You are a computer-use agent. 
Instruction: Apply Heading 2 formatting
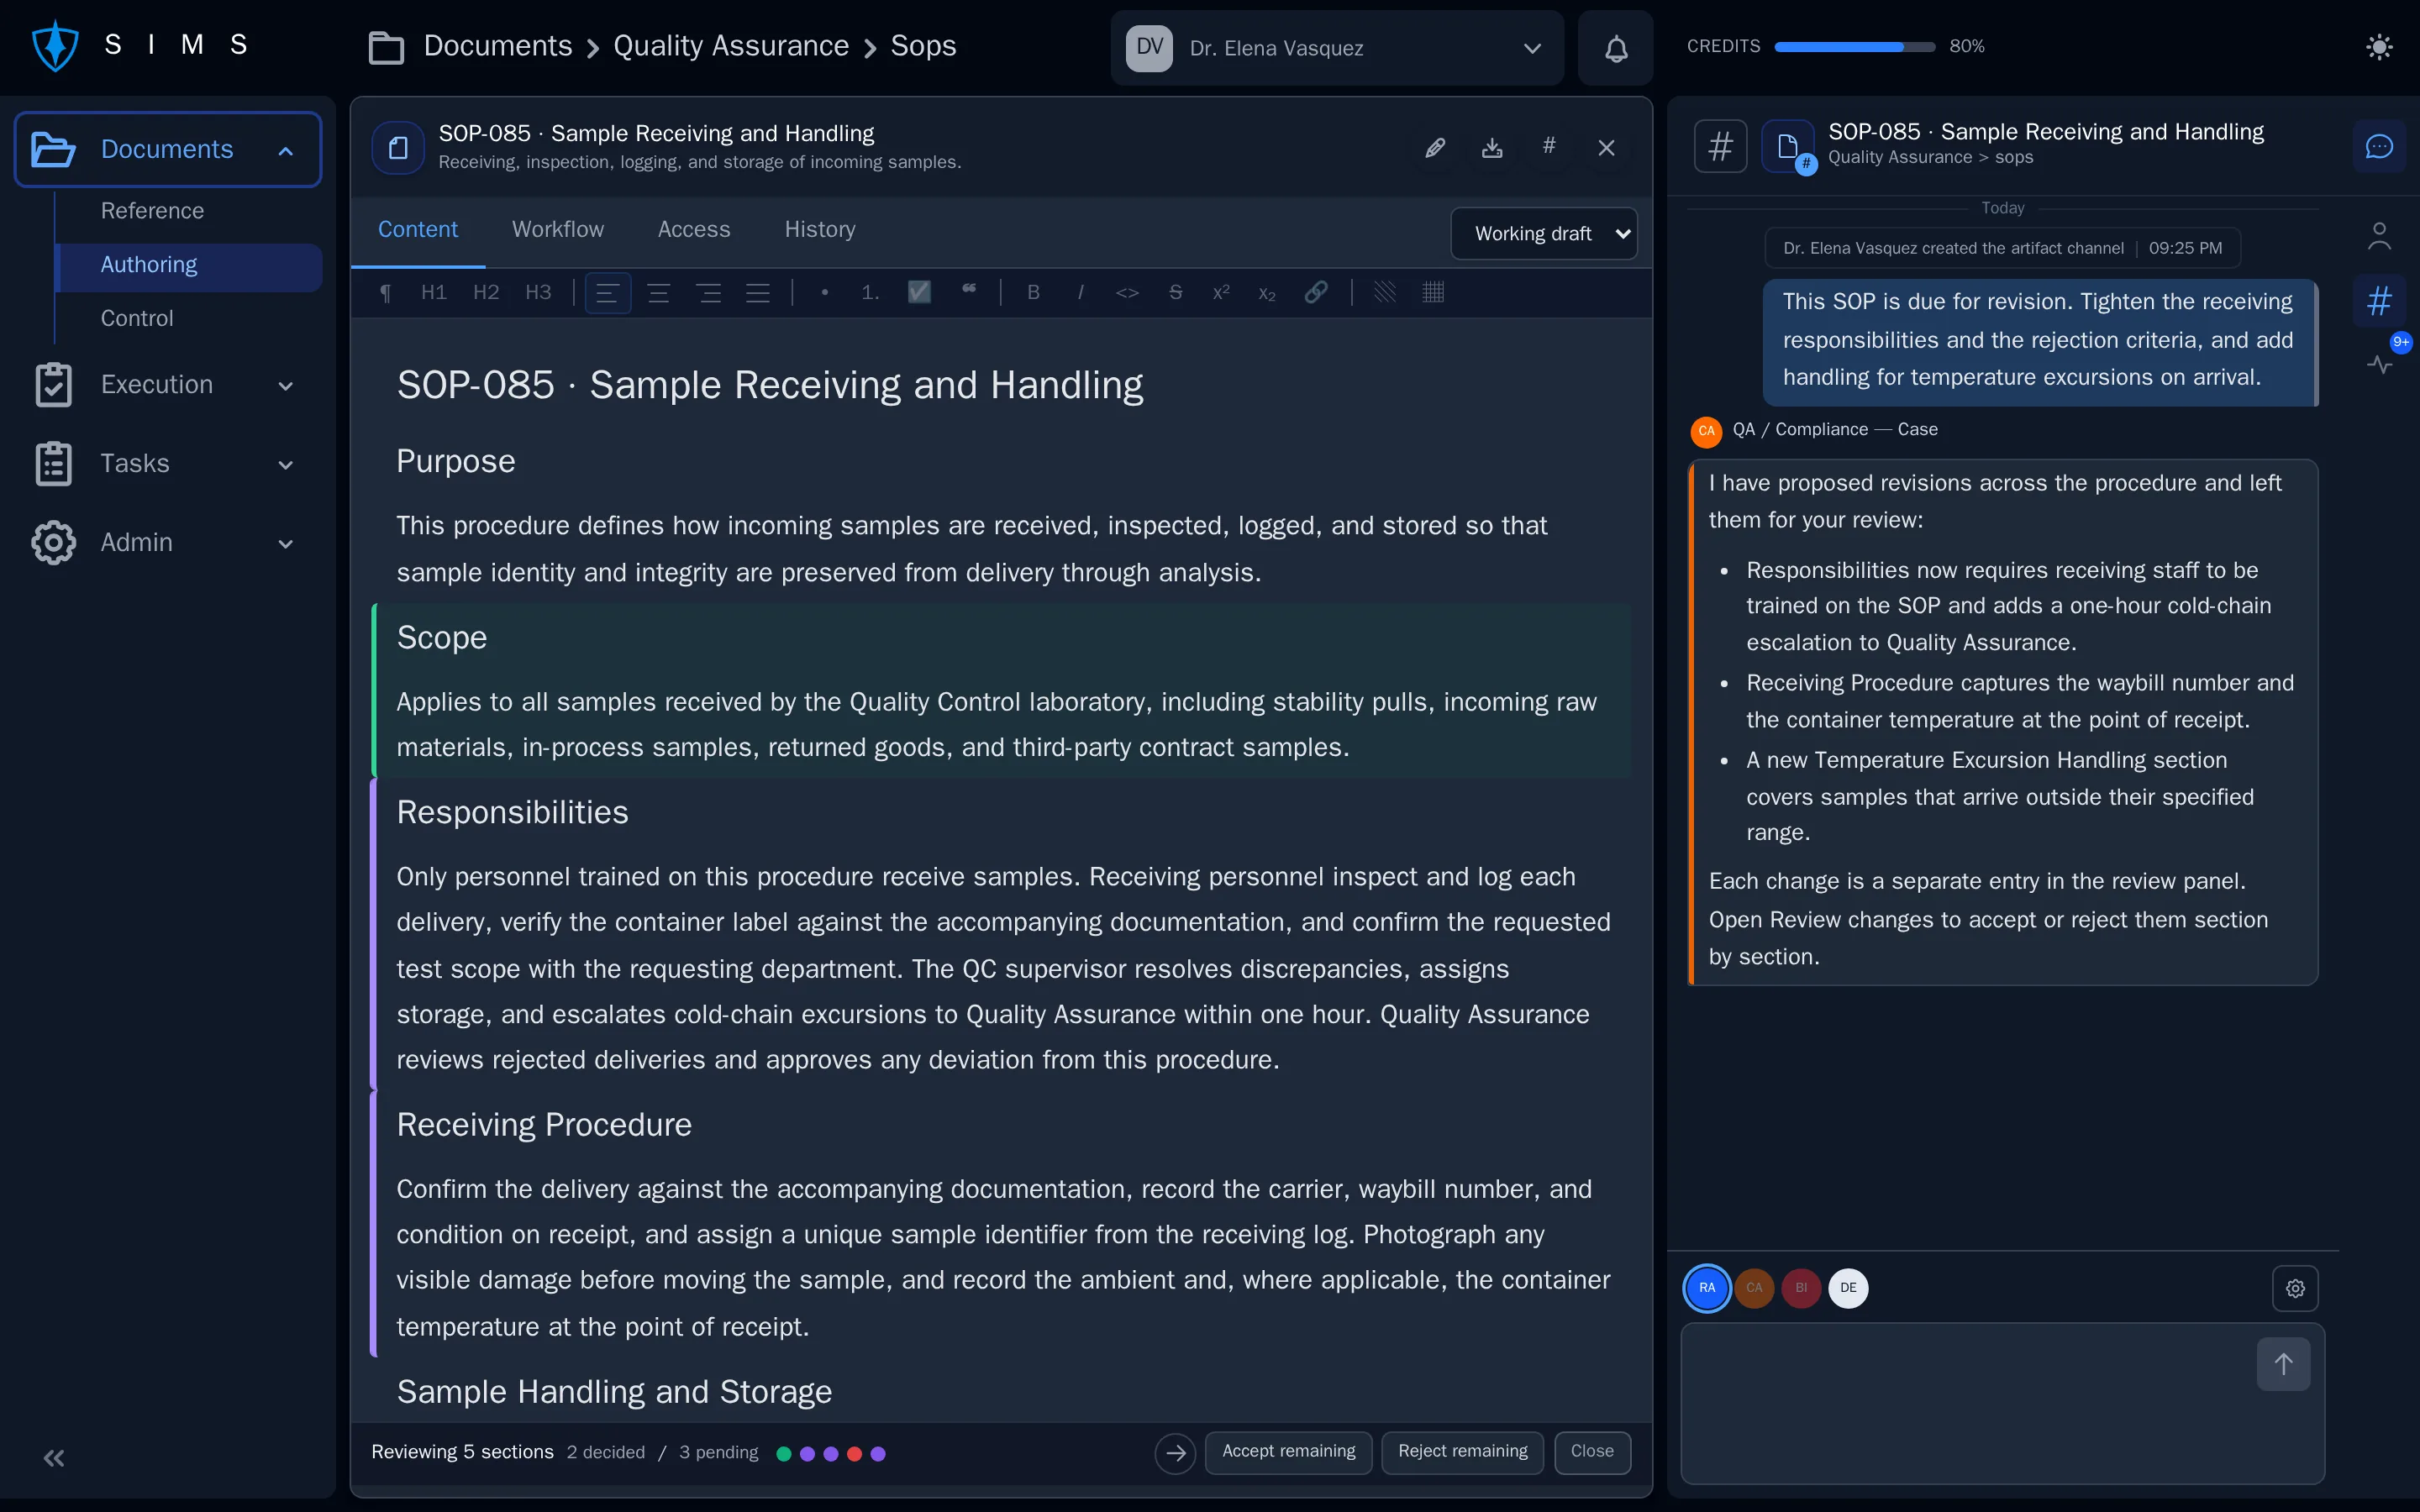coord(486,292)
